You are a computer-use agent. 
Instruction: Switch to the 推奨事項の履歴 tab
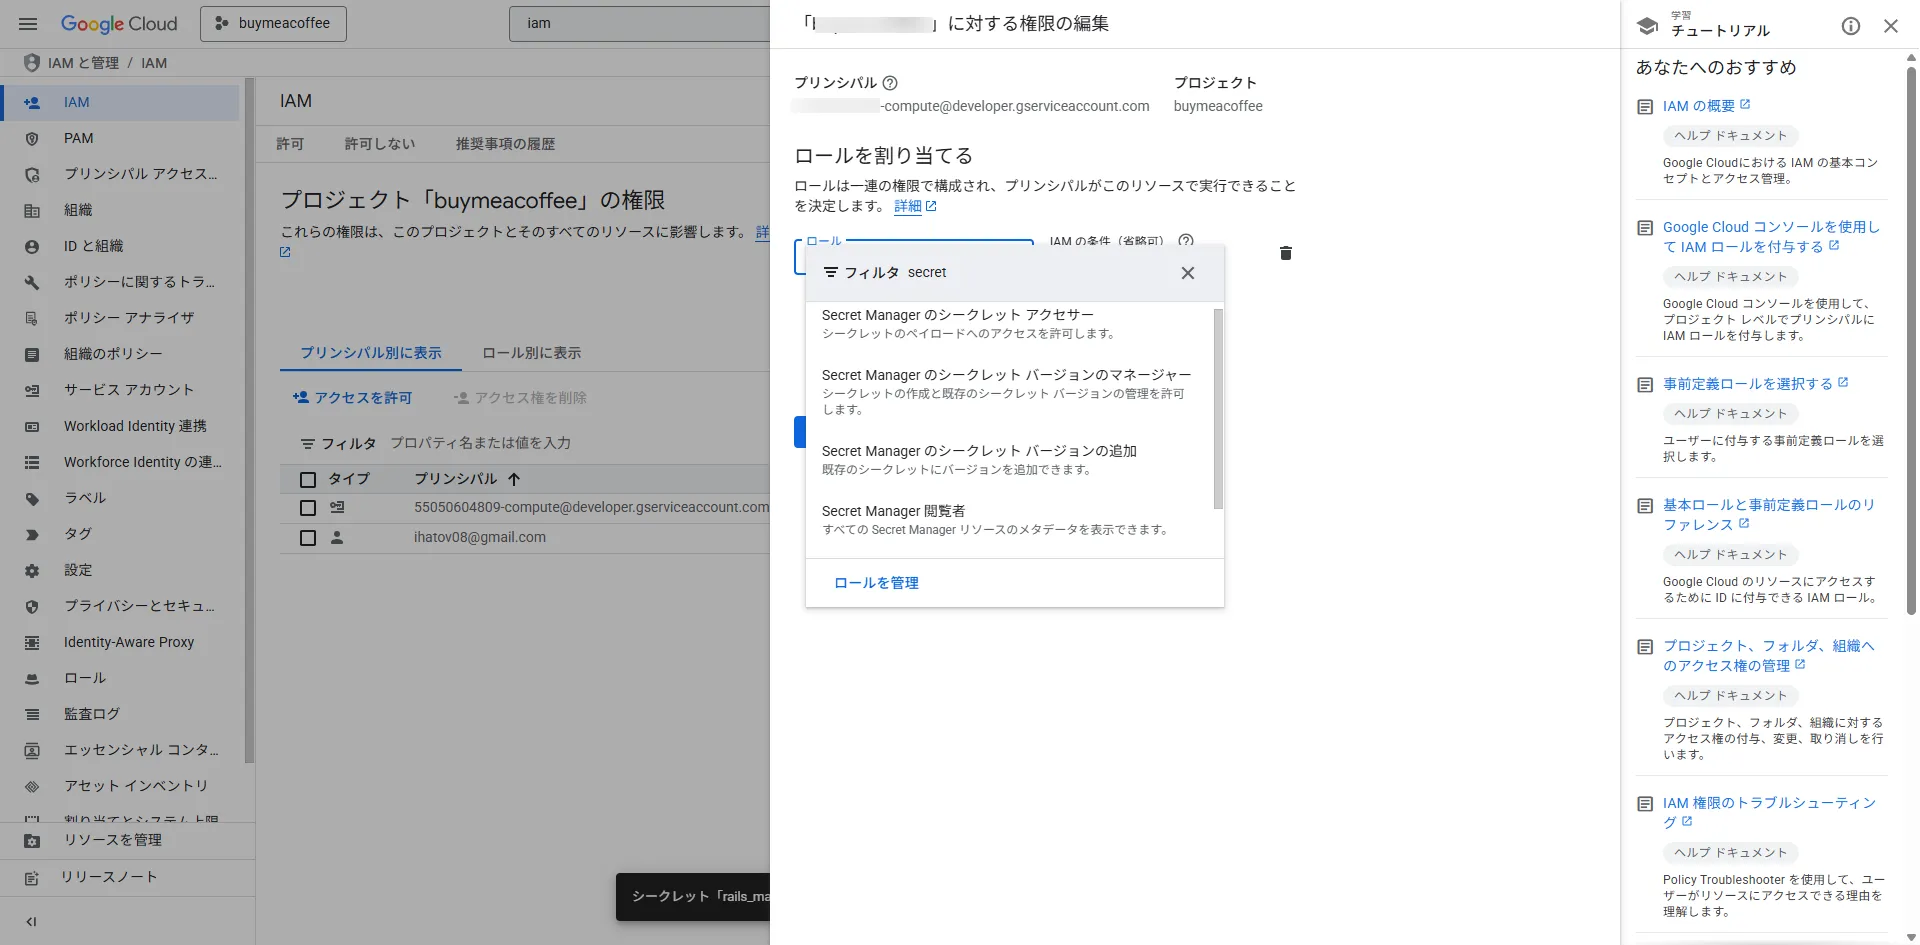(x=505, y=144)
